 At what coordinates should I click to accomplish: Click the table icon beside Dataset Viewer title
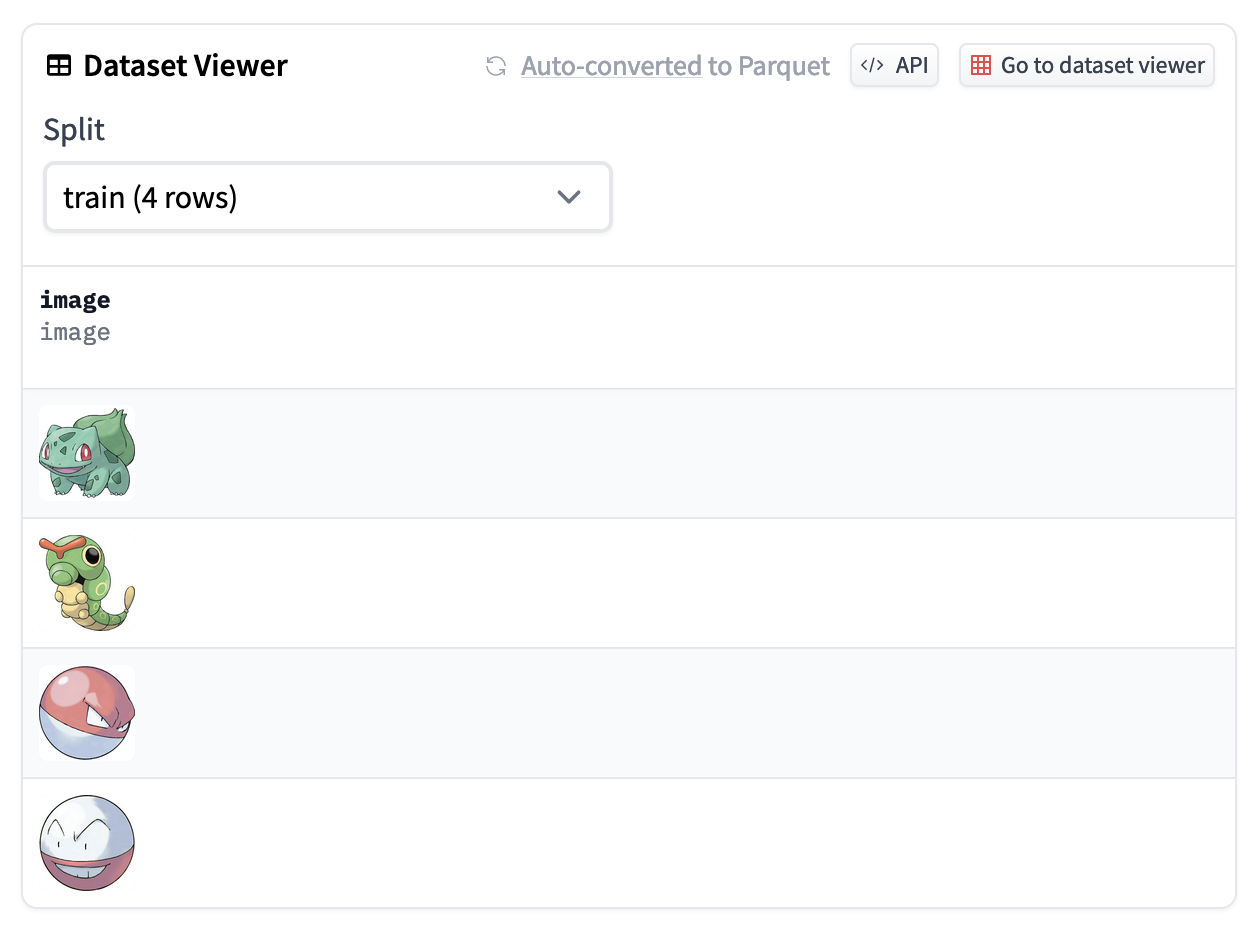tap(59, 66)
